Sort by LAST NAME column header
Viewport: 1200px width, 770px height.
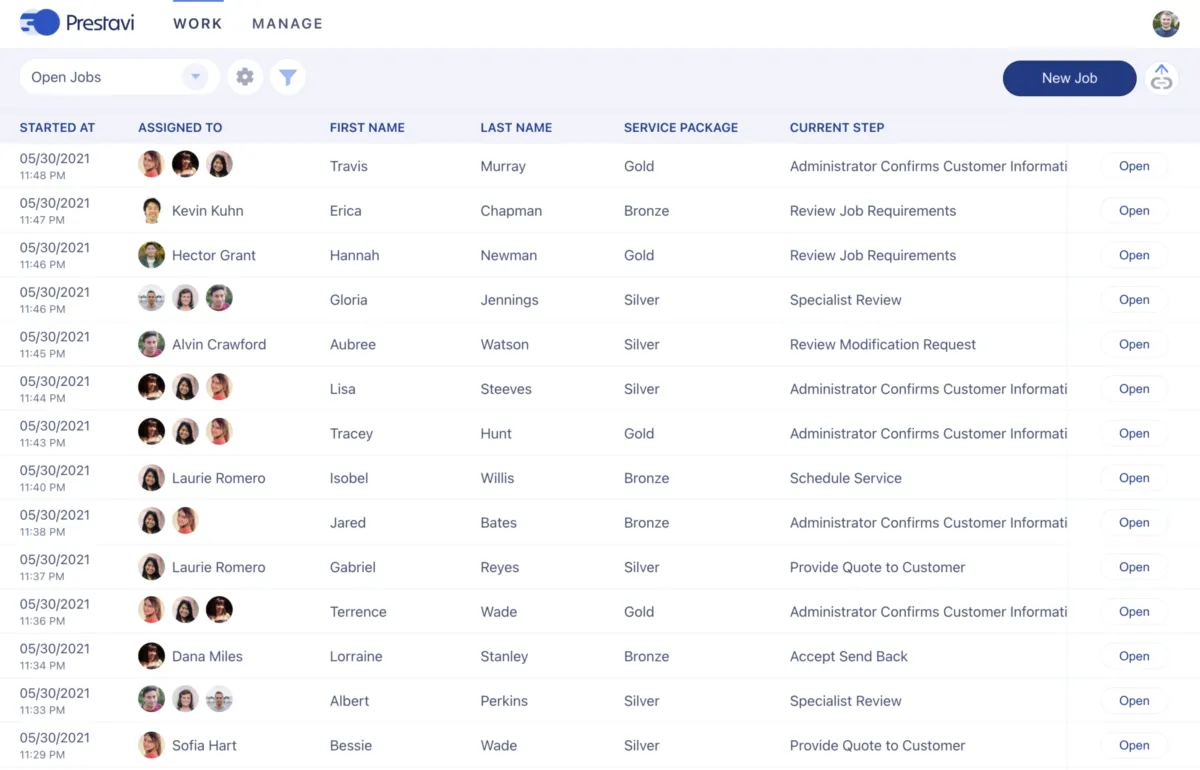(516, 127)
